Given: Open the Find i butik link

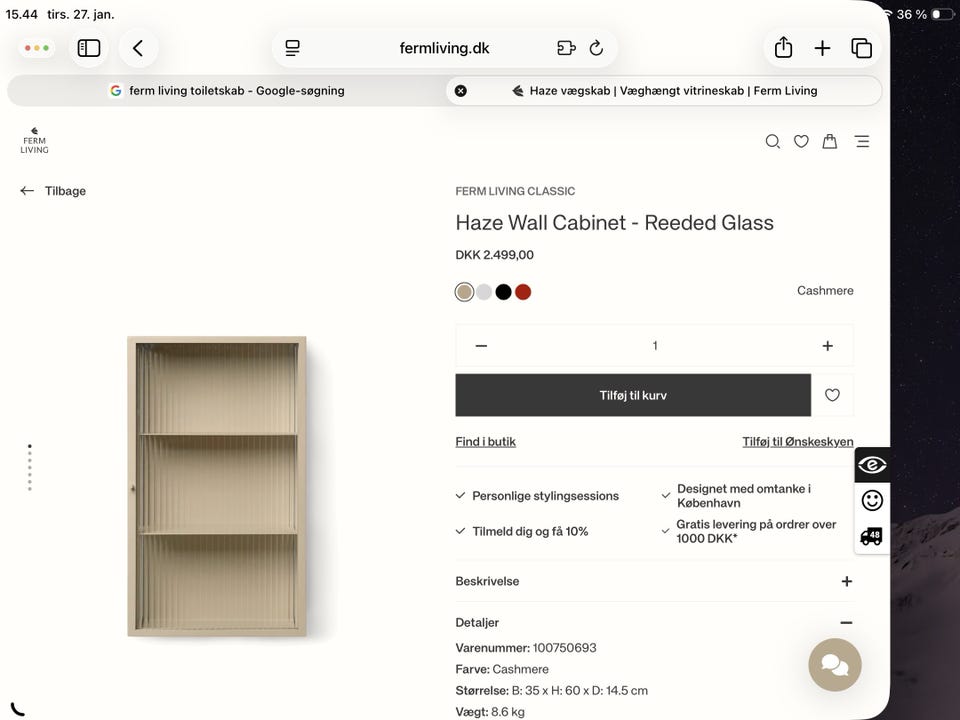Looking at the screenshot, I should click(485, 441).
